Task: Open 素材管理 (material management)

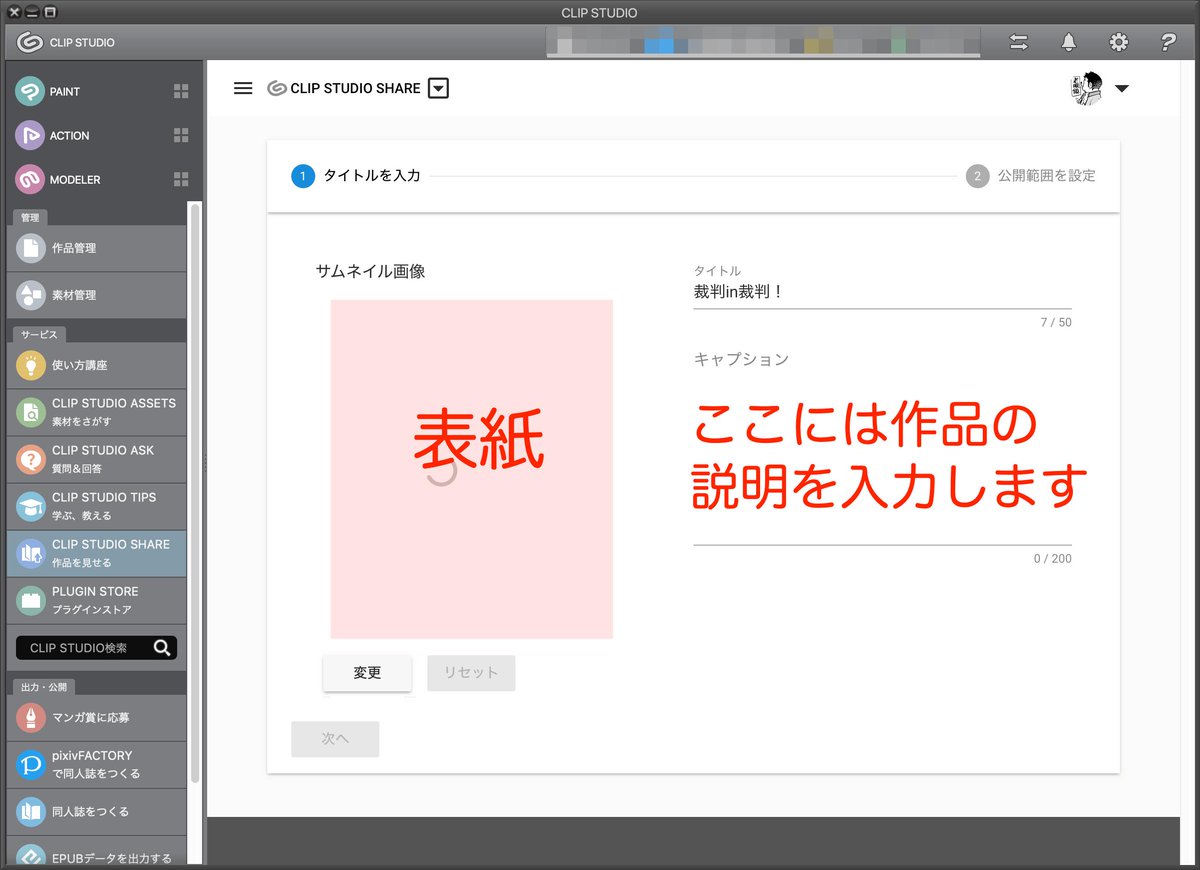Action: coord(97,295)
